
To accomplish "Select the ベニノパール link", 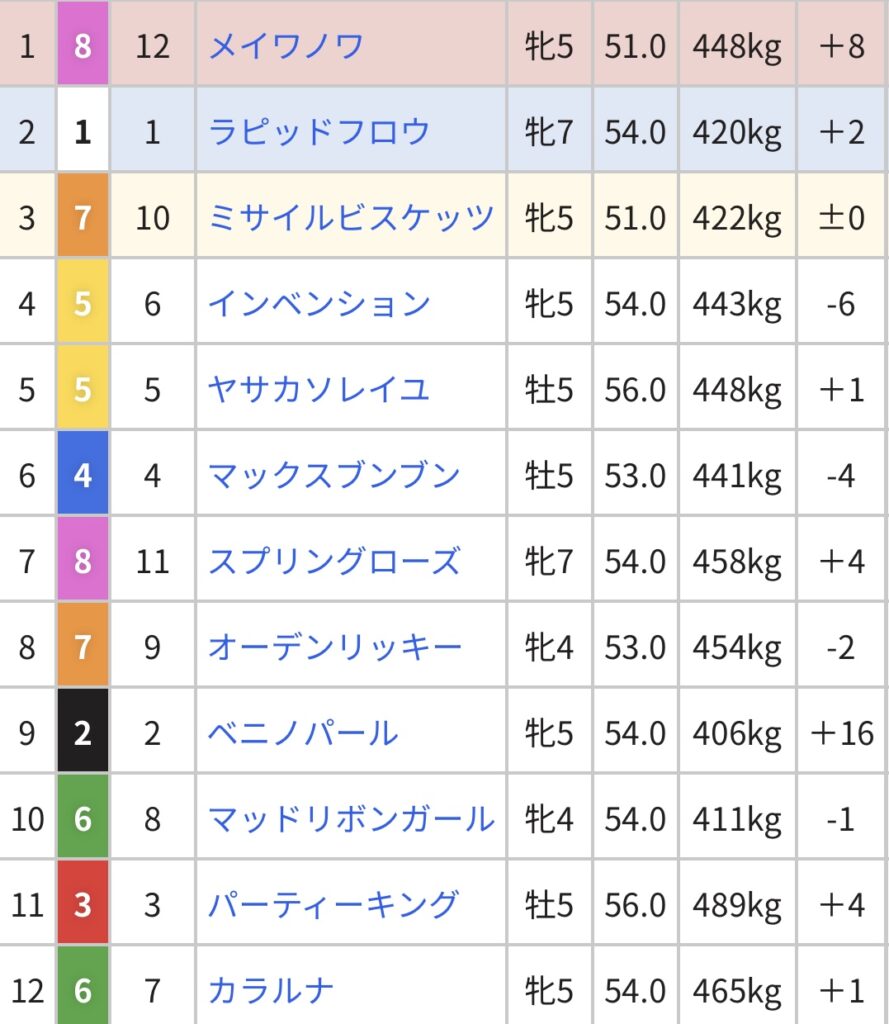I will [x=303, y=733].
